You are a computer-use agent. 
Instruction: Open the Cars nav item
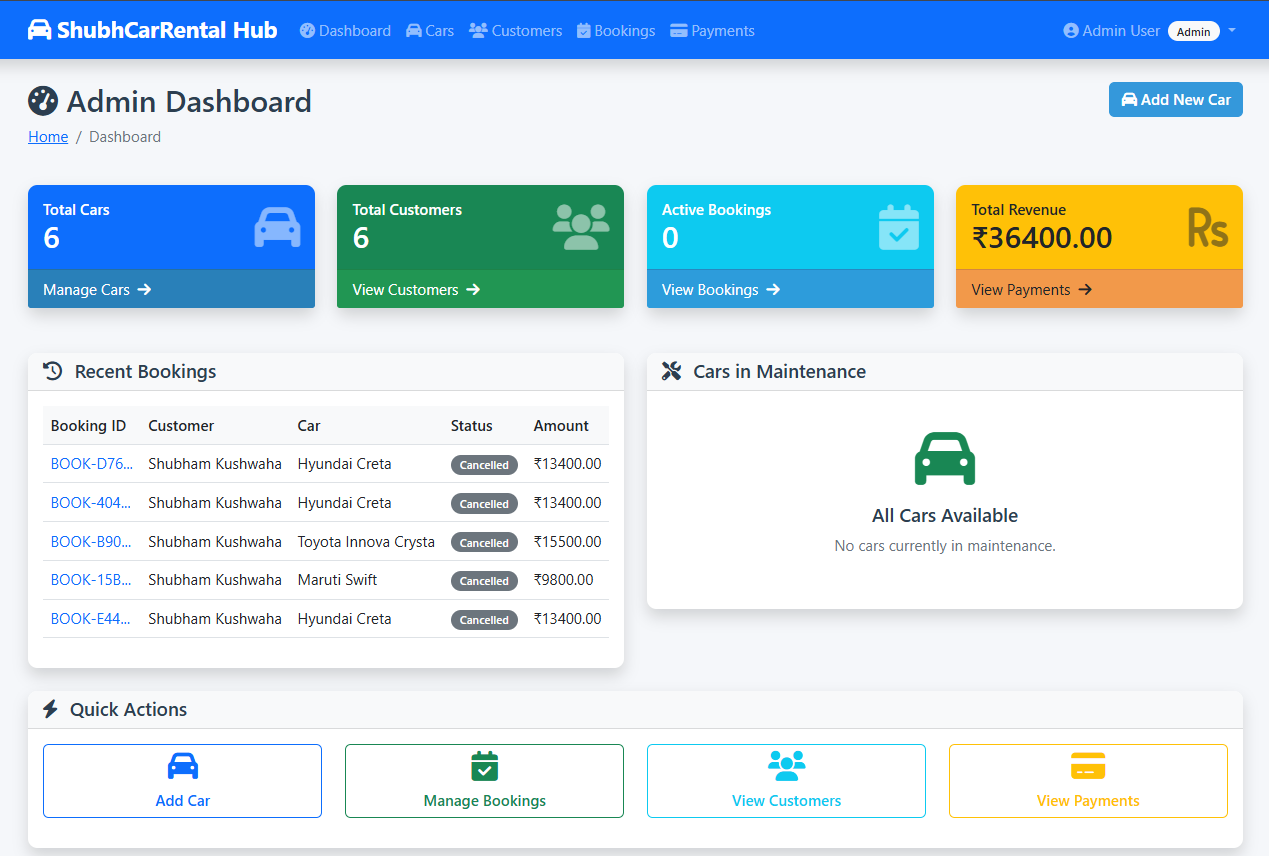coord(430,31)
